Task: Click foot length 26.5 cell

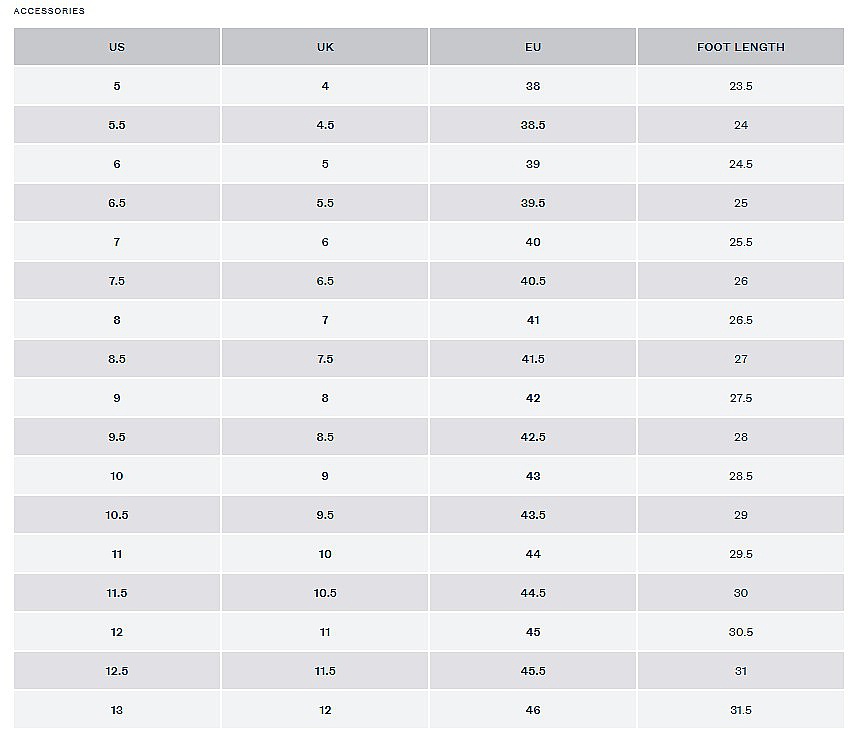Action: [x=741, y=320]
